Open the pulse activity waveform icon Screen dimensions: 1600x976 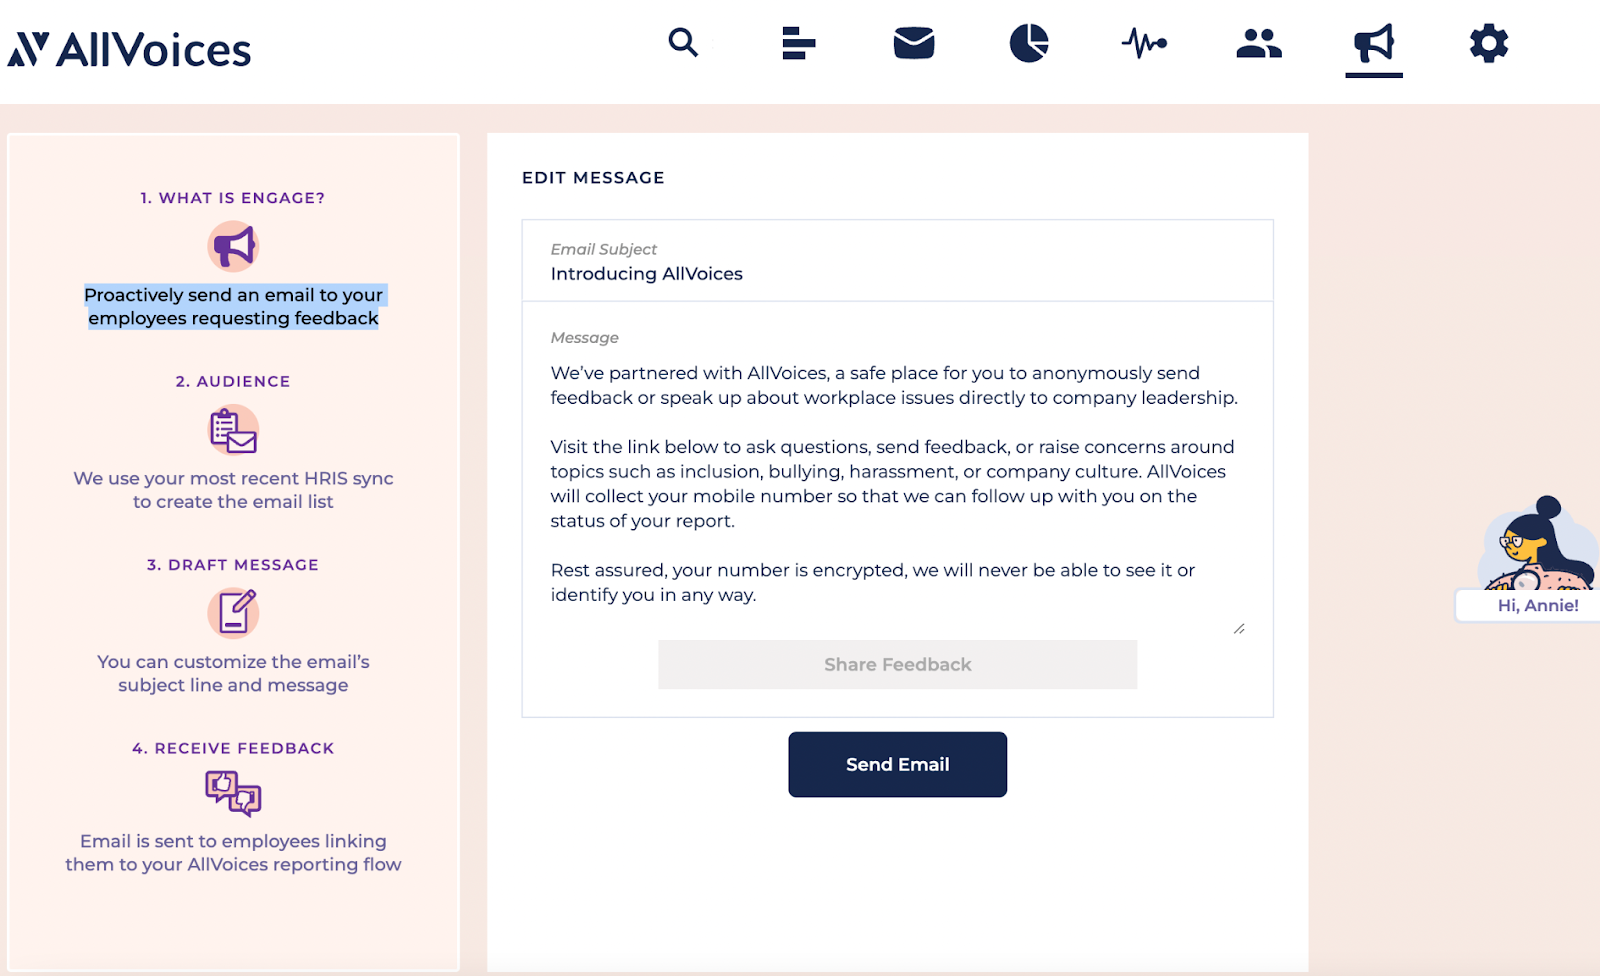click(1143, 43)
